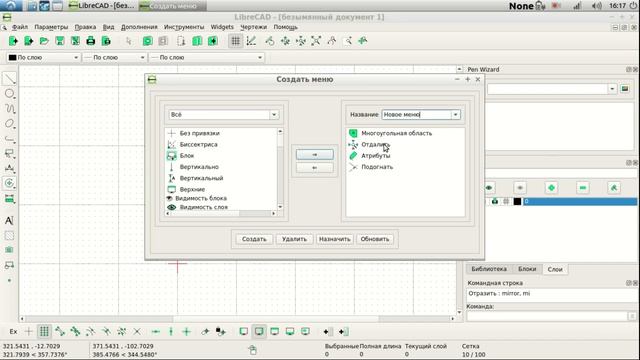Click the layer 0 black color swatch
This screenshot has width=640, height=360.
click(517, 201)
